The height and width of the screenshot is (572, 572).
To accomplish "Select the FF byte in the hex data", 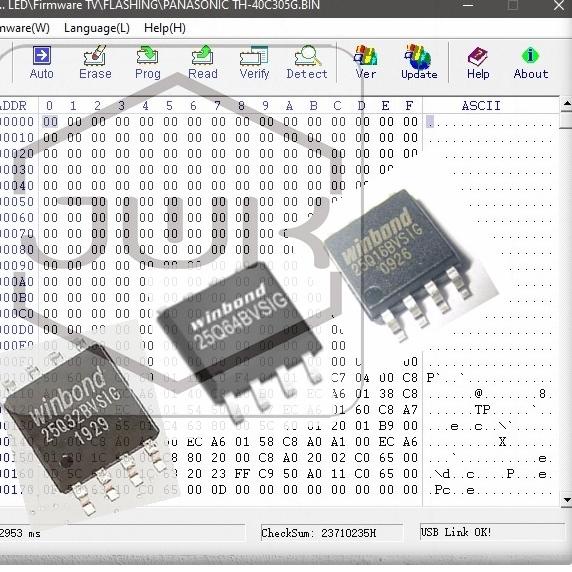I will click(x=242, y=474).
